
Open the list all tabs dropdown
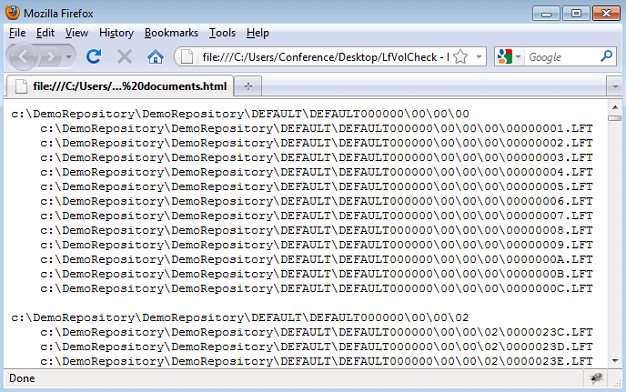[615, 86]
